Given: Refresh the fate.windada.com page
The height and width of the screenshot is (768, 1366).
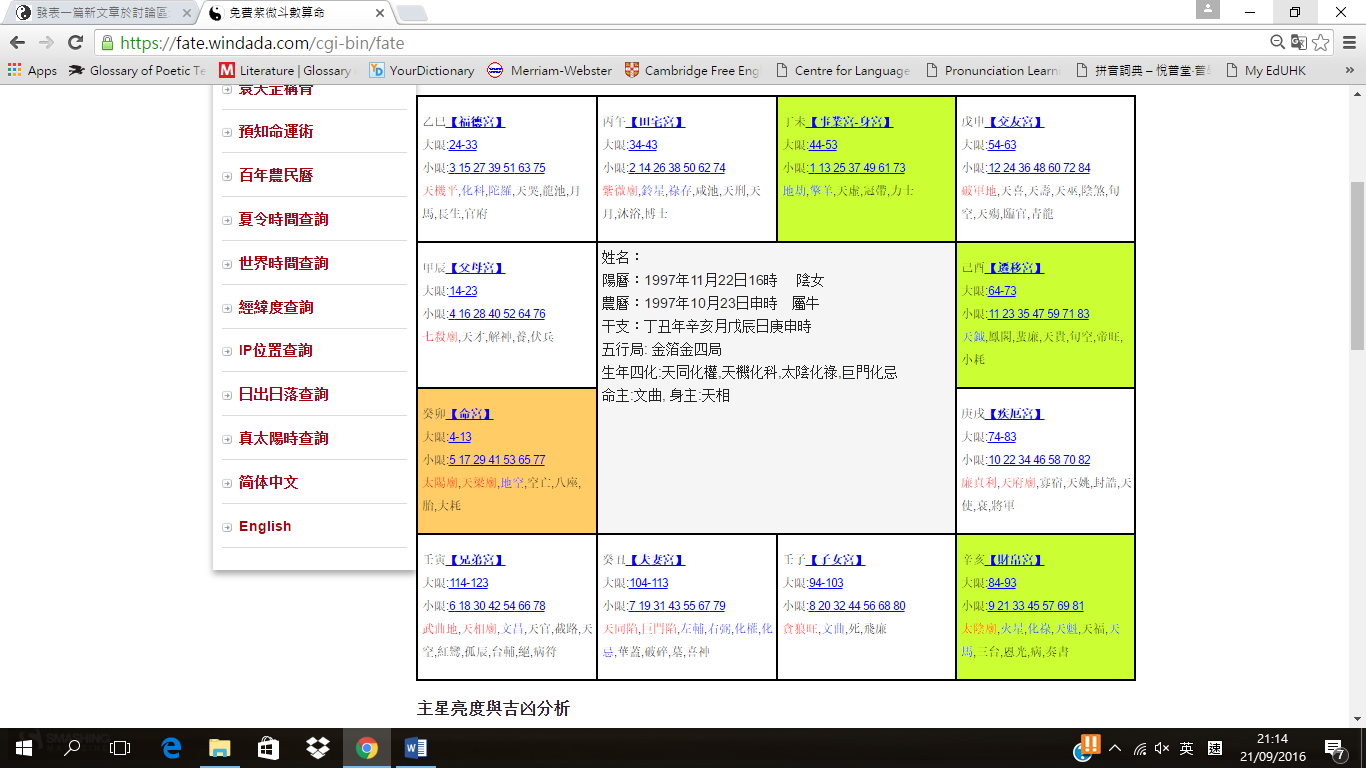Looking at the screenshot, I should pyautogui.click(x=78, y=43).
